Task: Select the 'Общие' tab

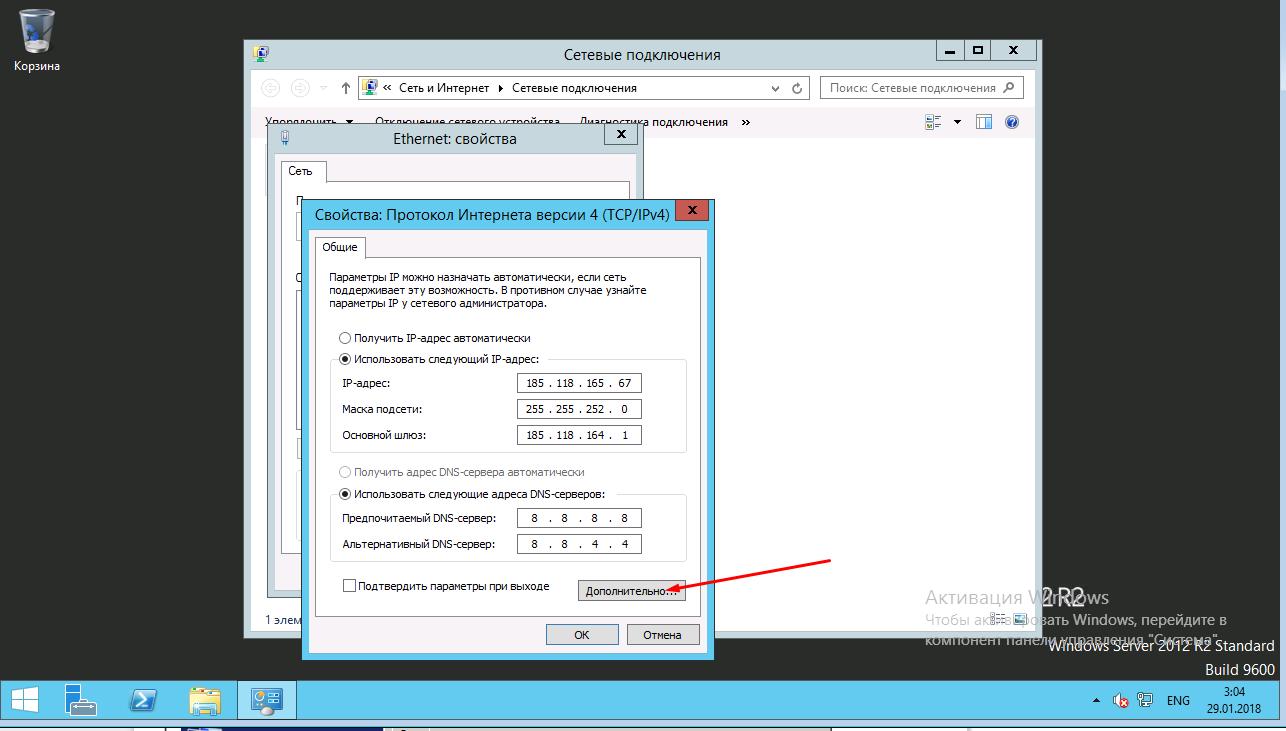Action: click(340, 247)
